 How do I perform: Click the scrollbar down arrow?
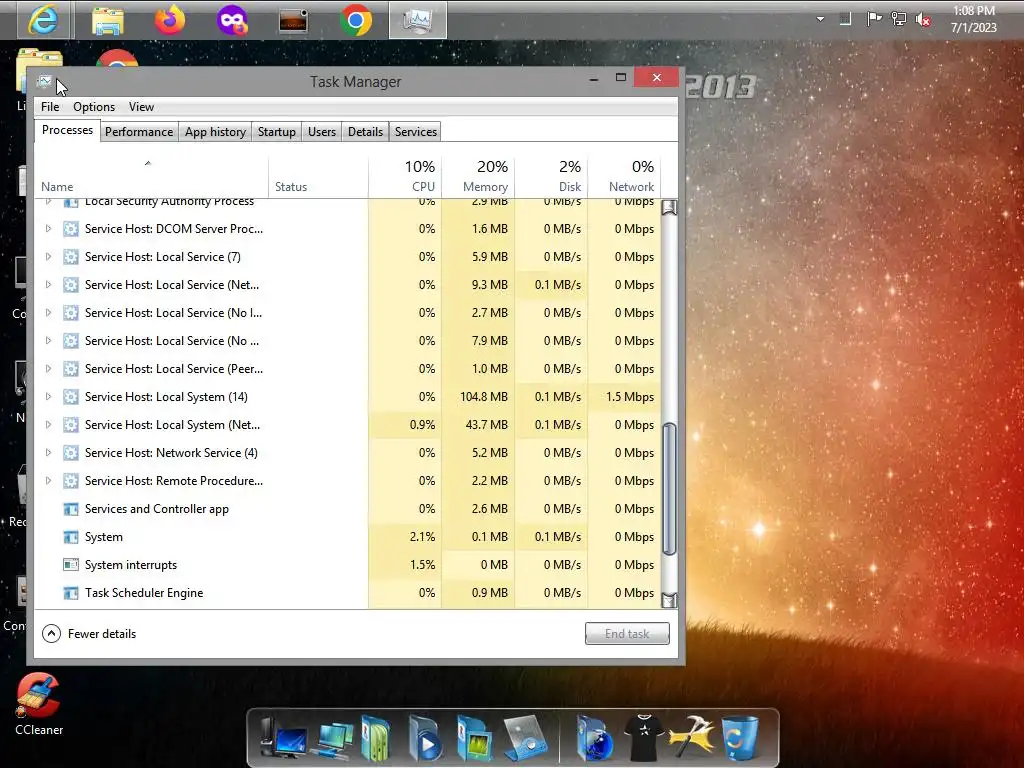pyautogui.click(x=669, y=600)
